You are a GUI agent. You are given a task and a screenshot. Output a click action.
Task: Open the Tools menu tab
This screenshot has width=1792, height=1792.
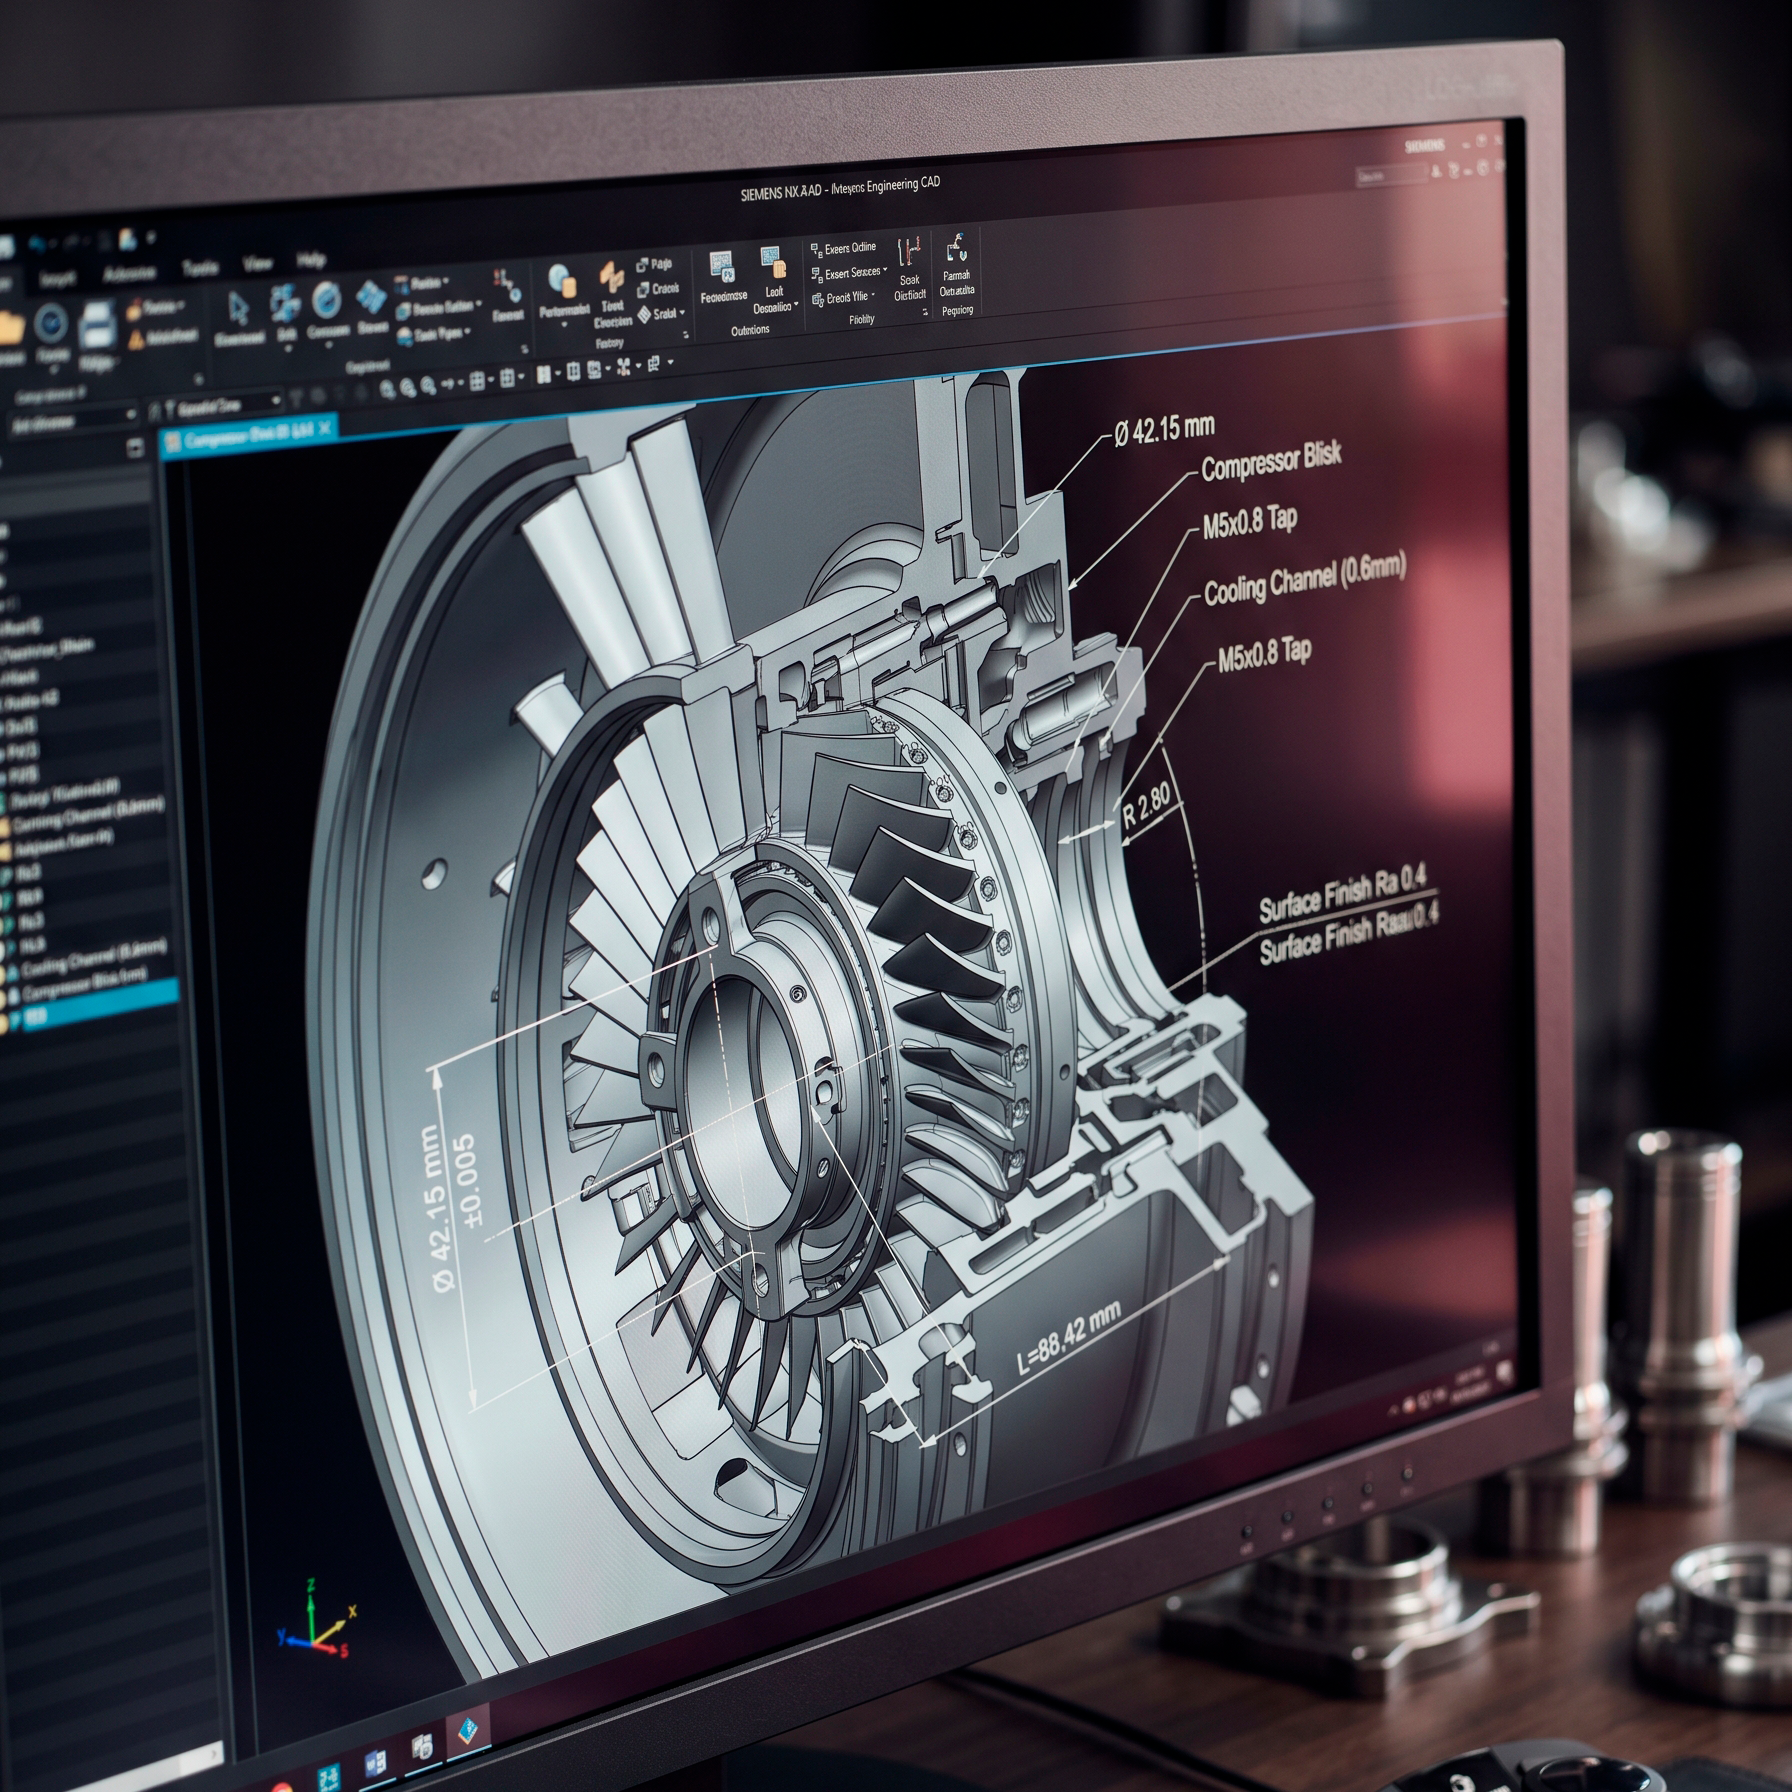(200, 268)
